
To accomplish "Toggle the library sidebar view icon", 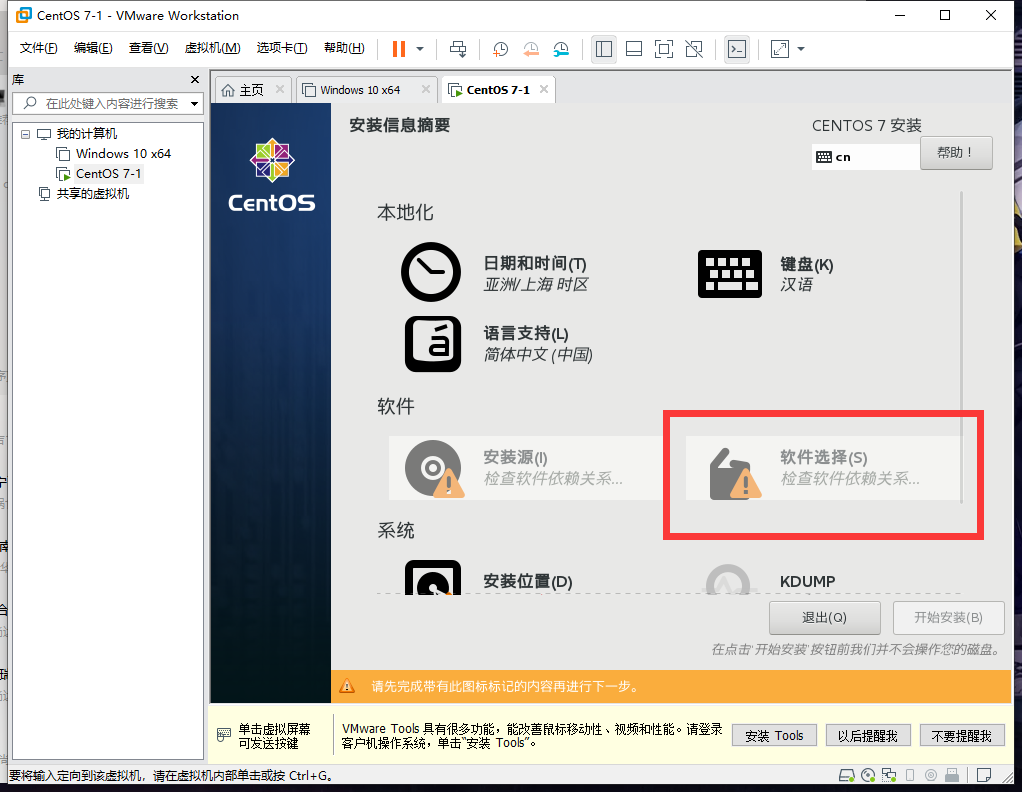I will pos(604,49).
